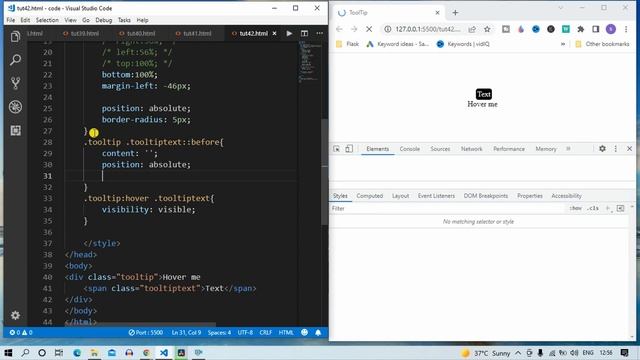Switch to DevTools Network tab
Screen dimensions: 640x360
point(471,149)
